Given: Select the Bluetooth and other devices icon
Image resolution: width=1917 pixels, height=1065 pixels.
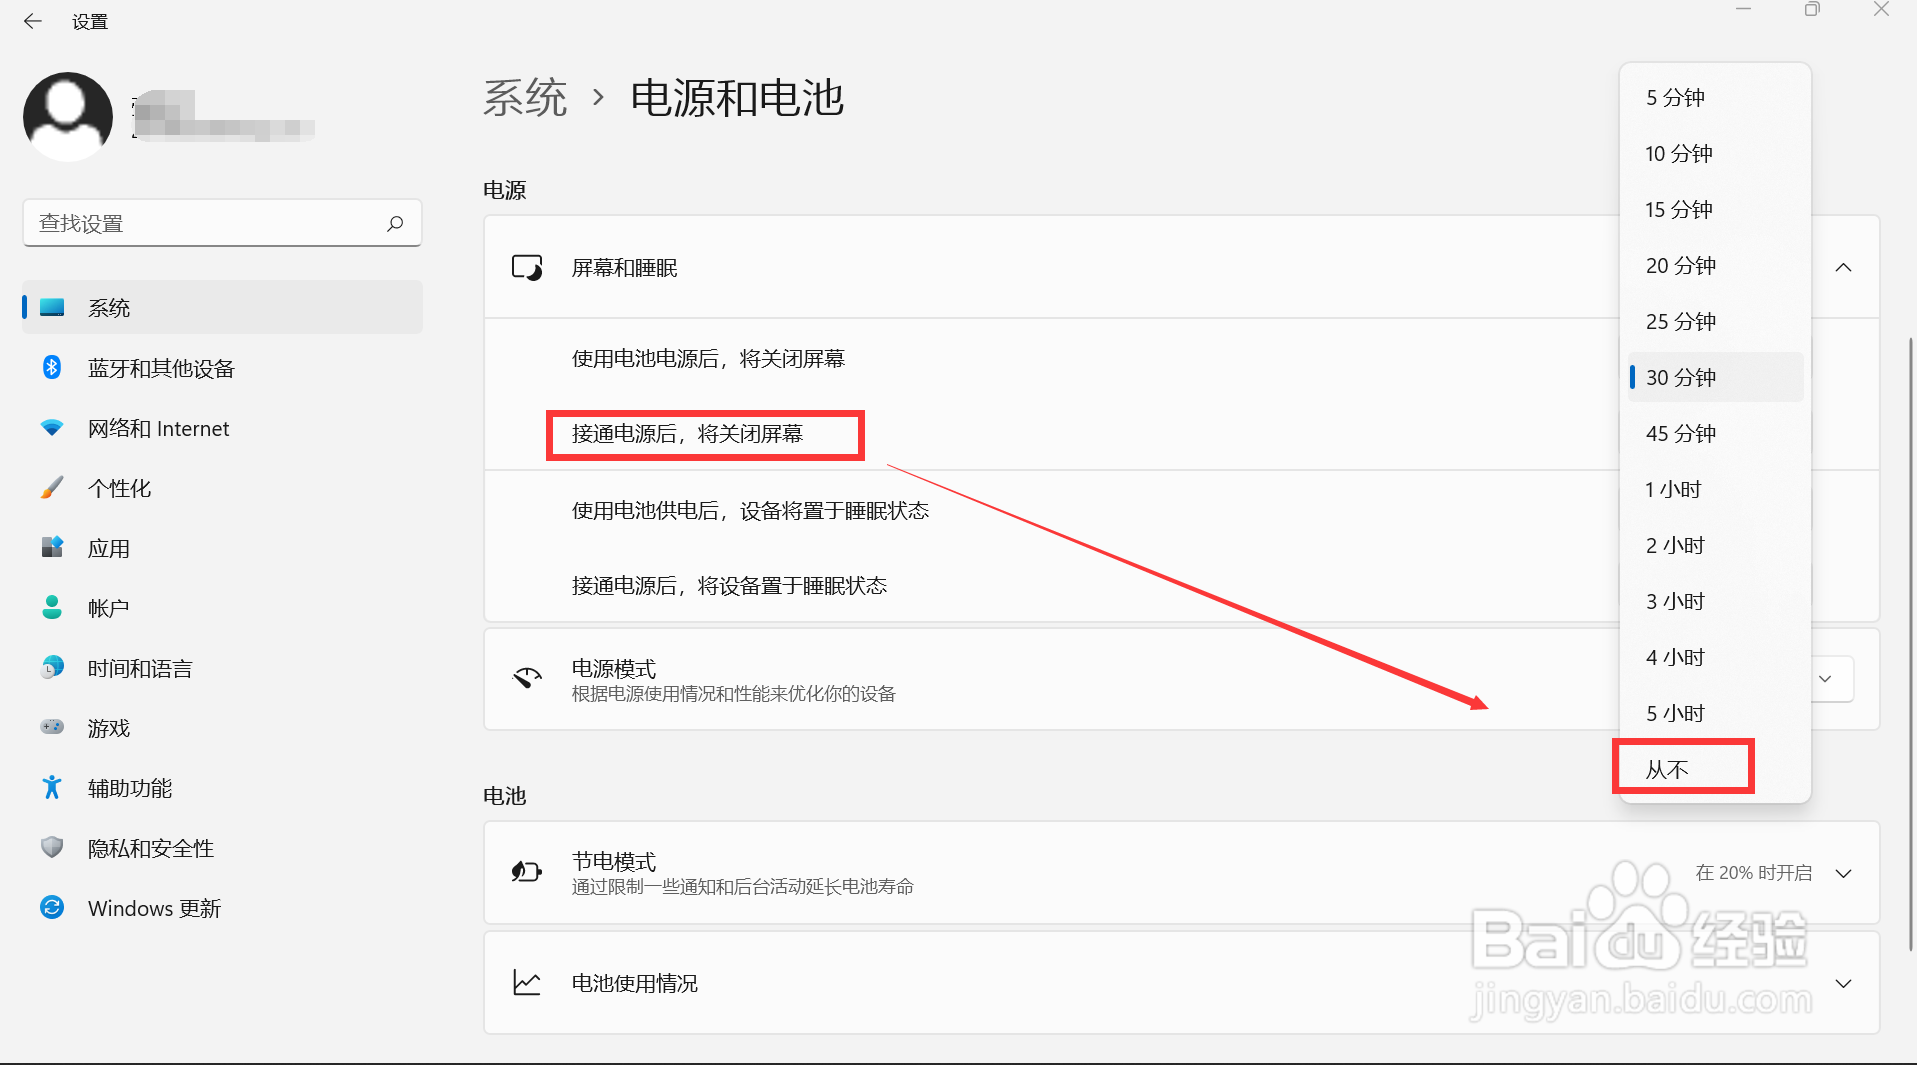Looking at the screenshot, I should point(52,367).
